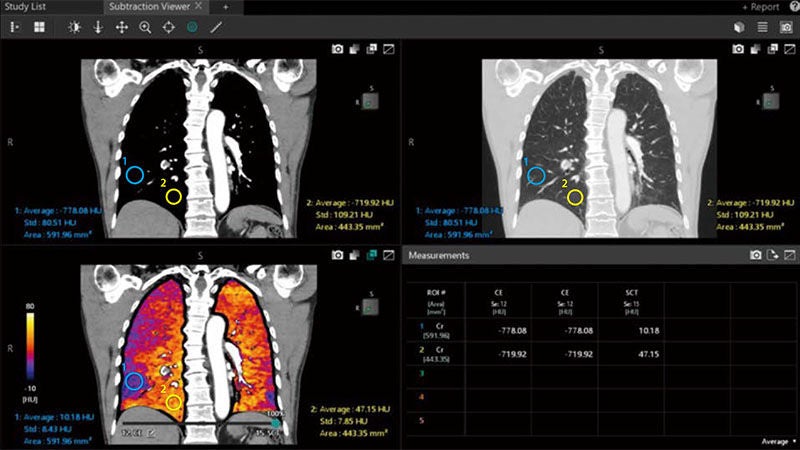
Task: Click the + Report button
Action: tap(760, 7)
